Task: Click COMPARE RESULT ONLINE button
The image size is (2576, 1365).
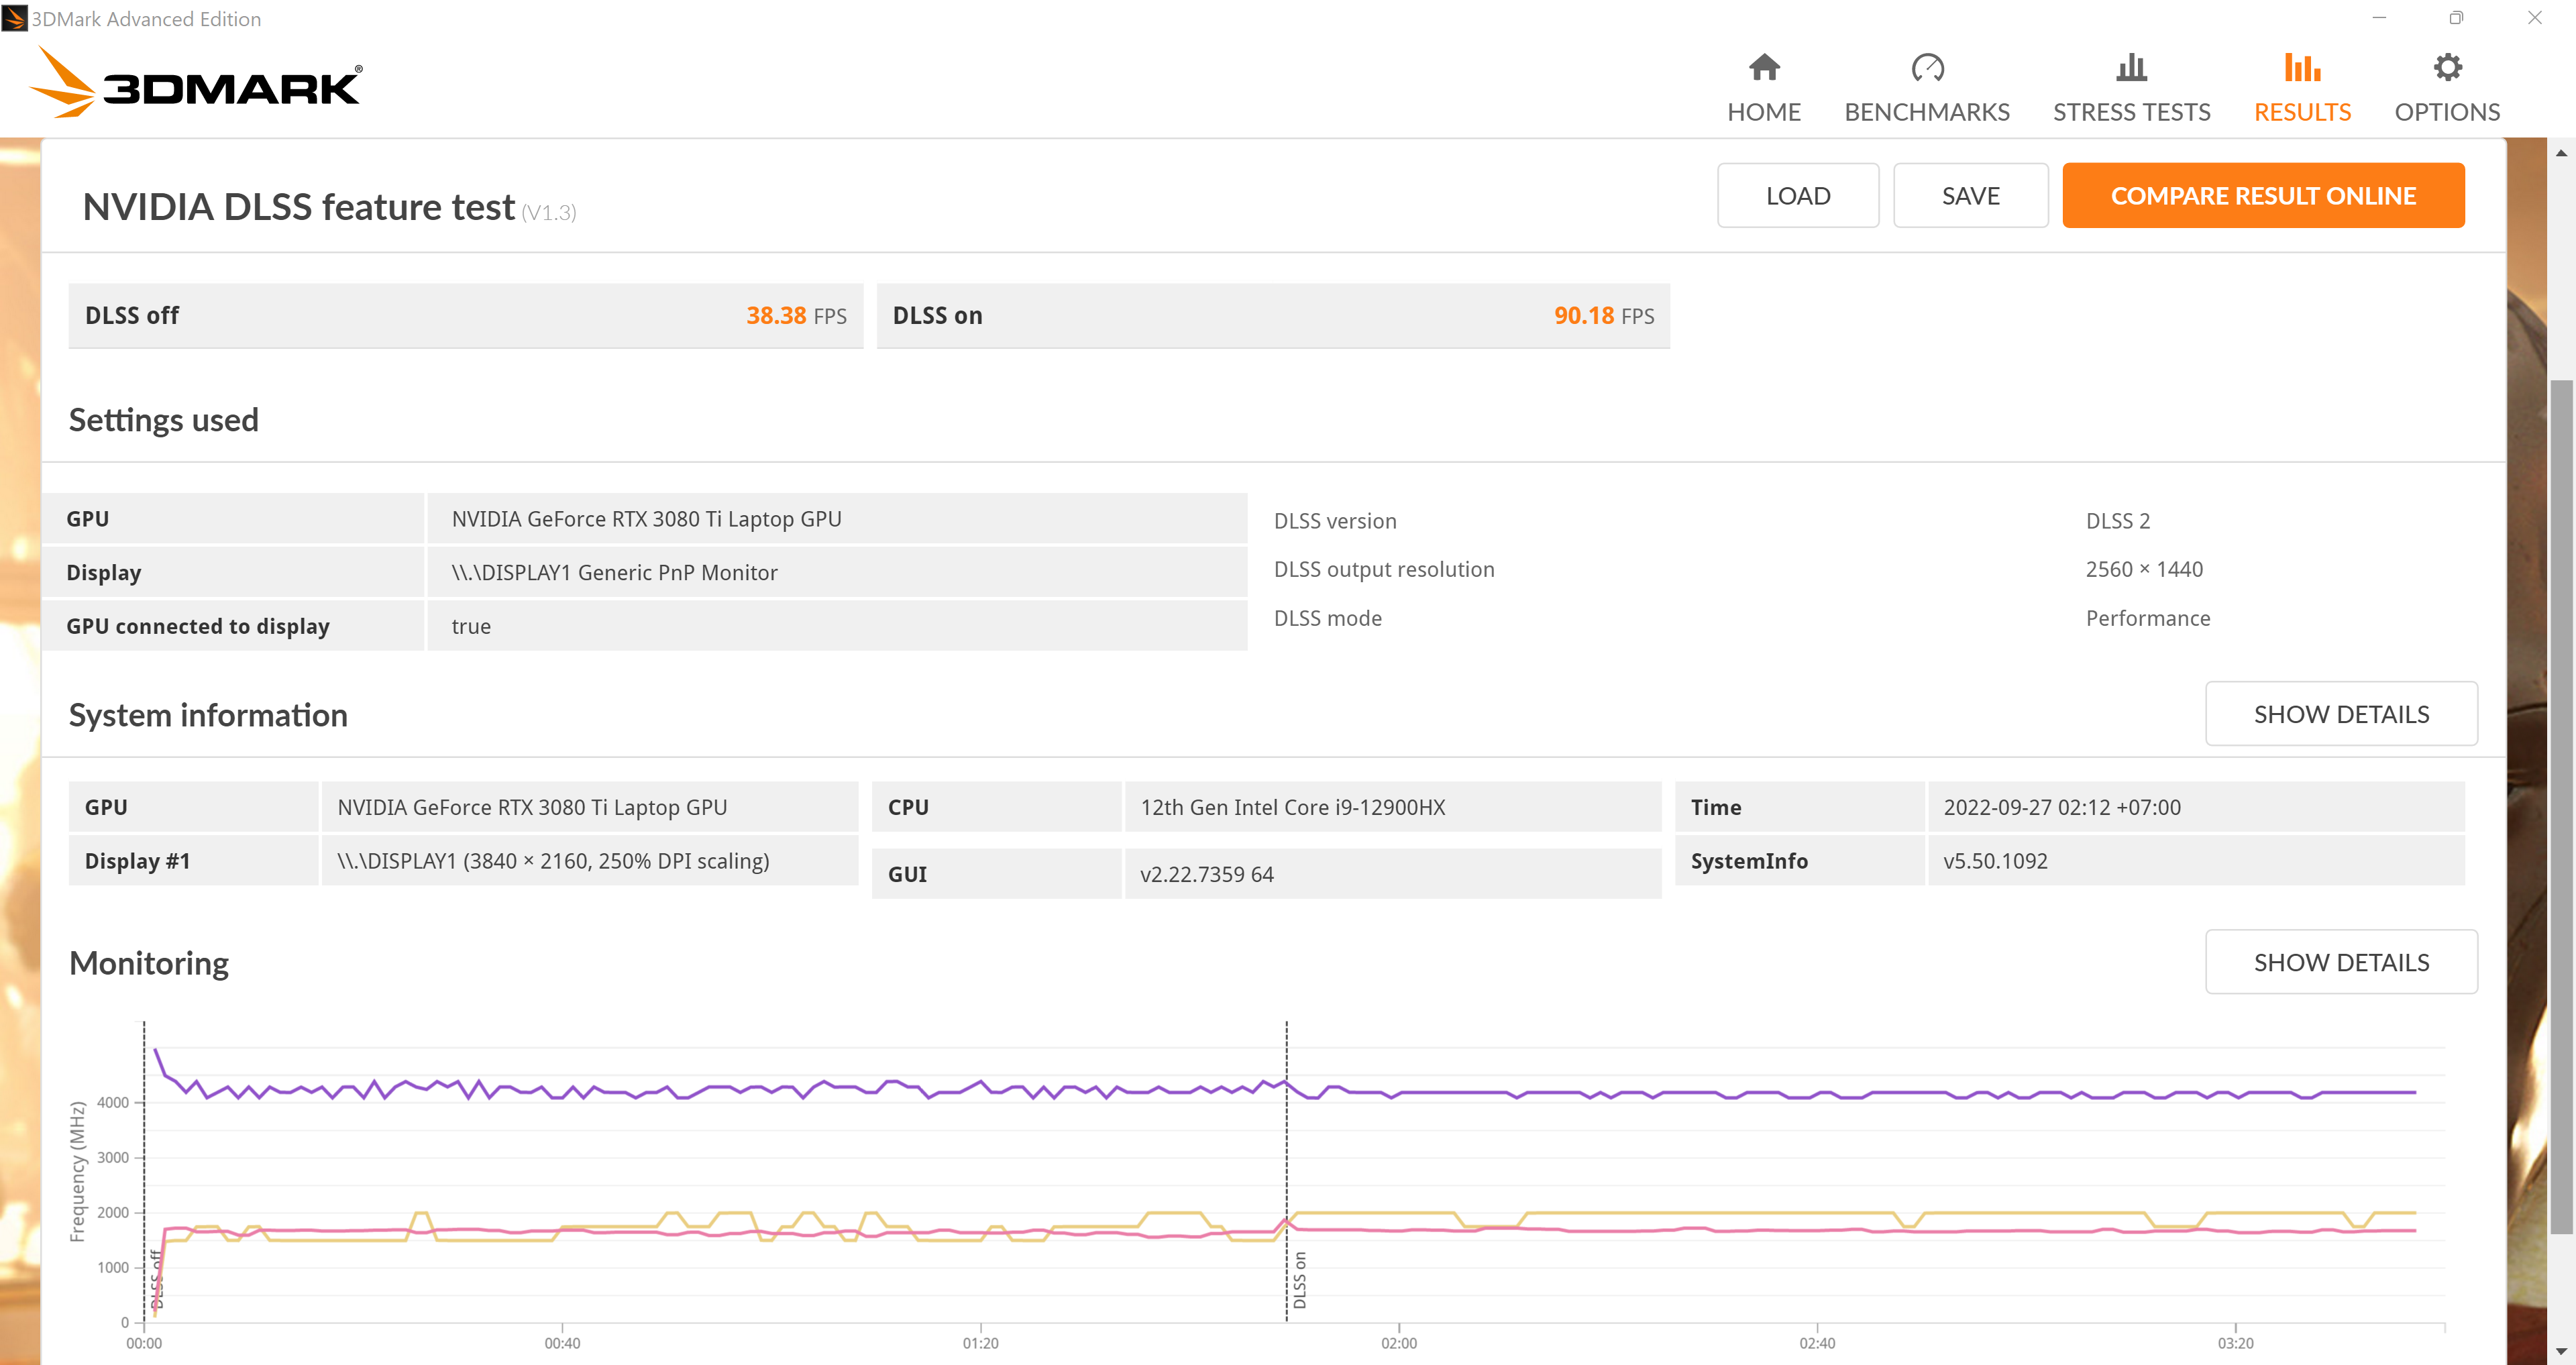Action: 2263,195
